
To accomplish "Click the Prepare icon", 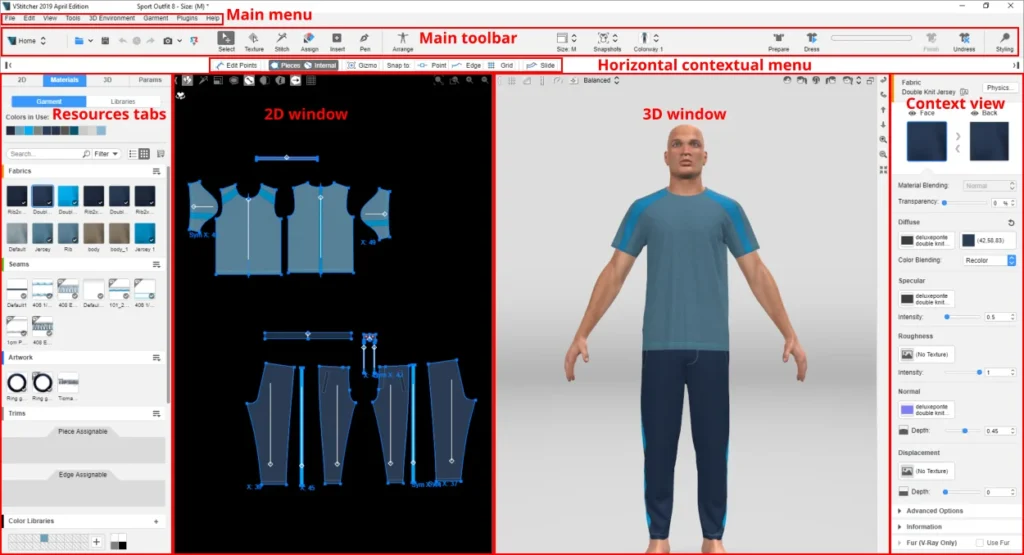I will click(778, 40).
